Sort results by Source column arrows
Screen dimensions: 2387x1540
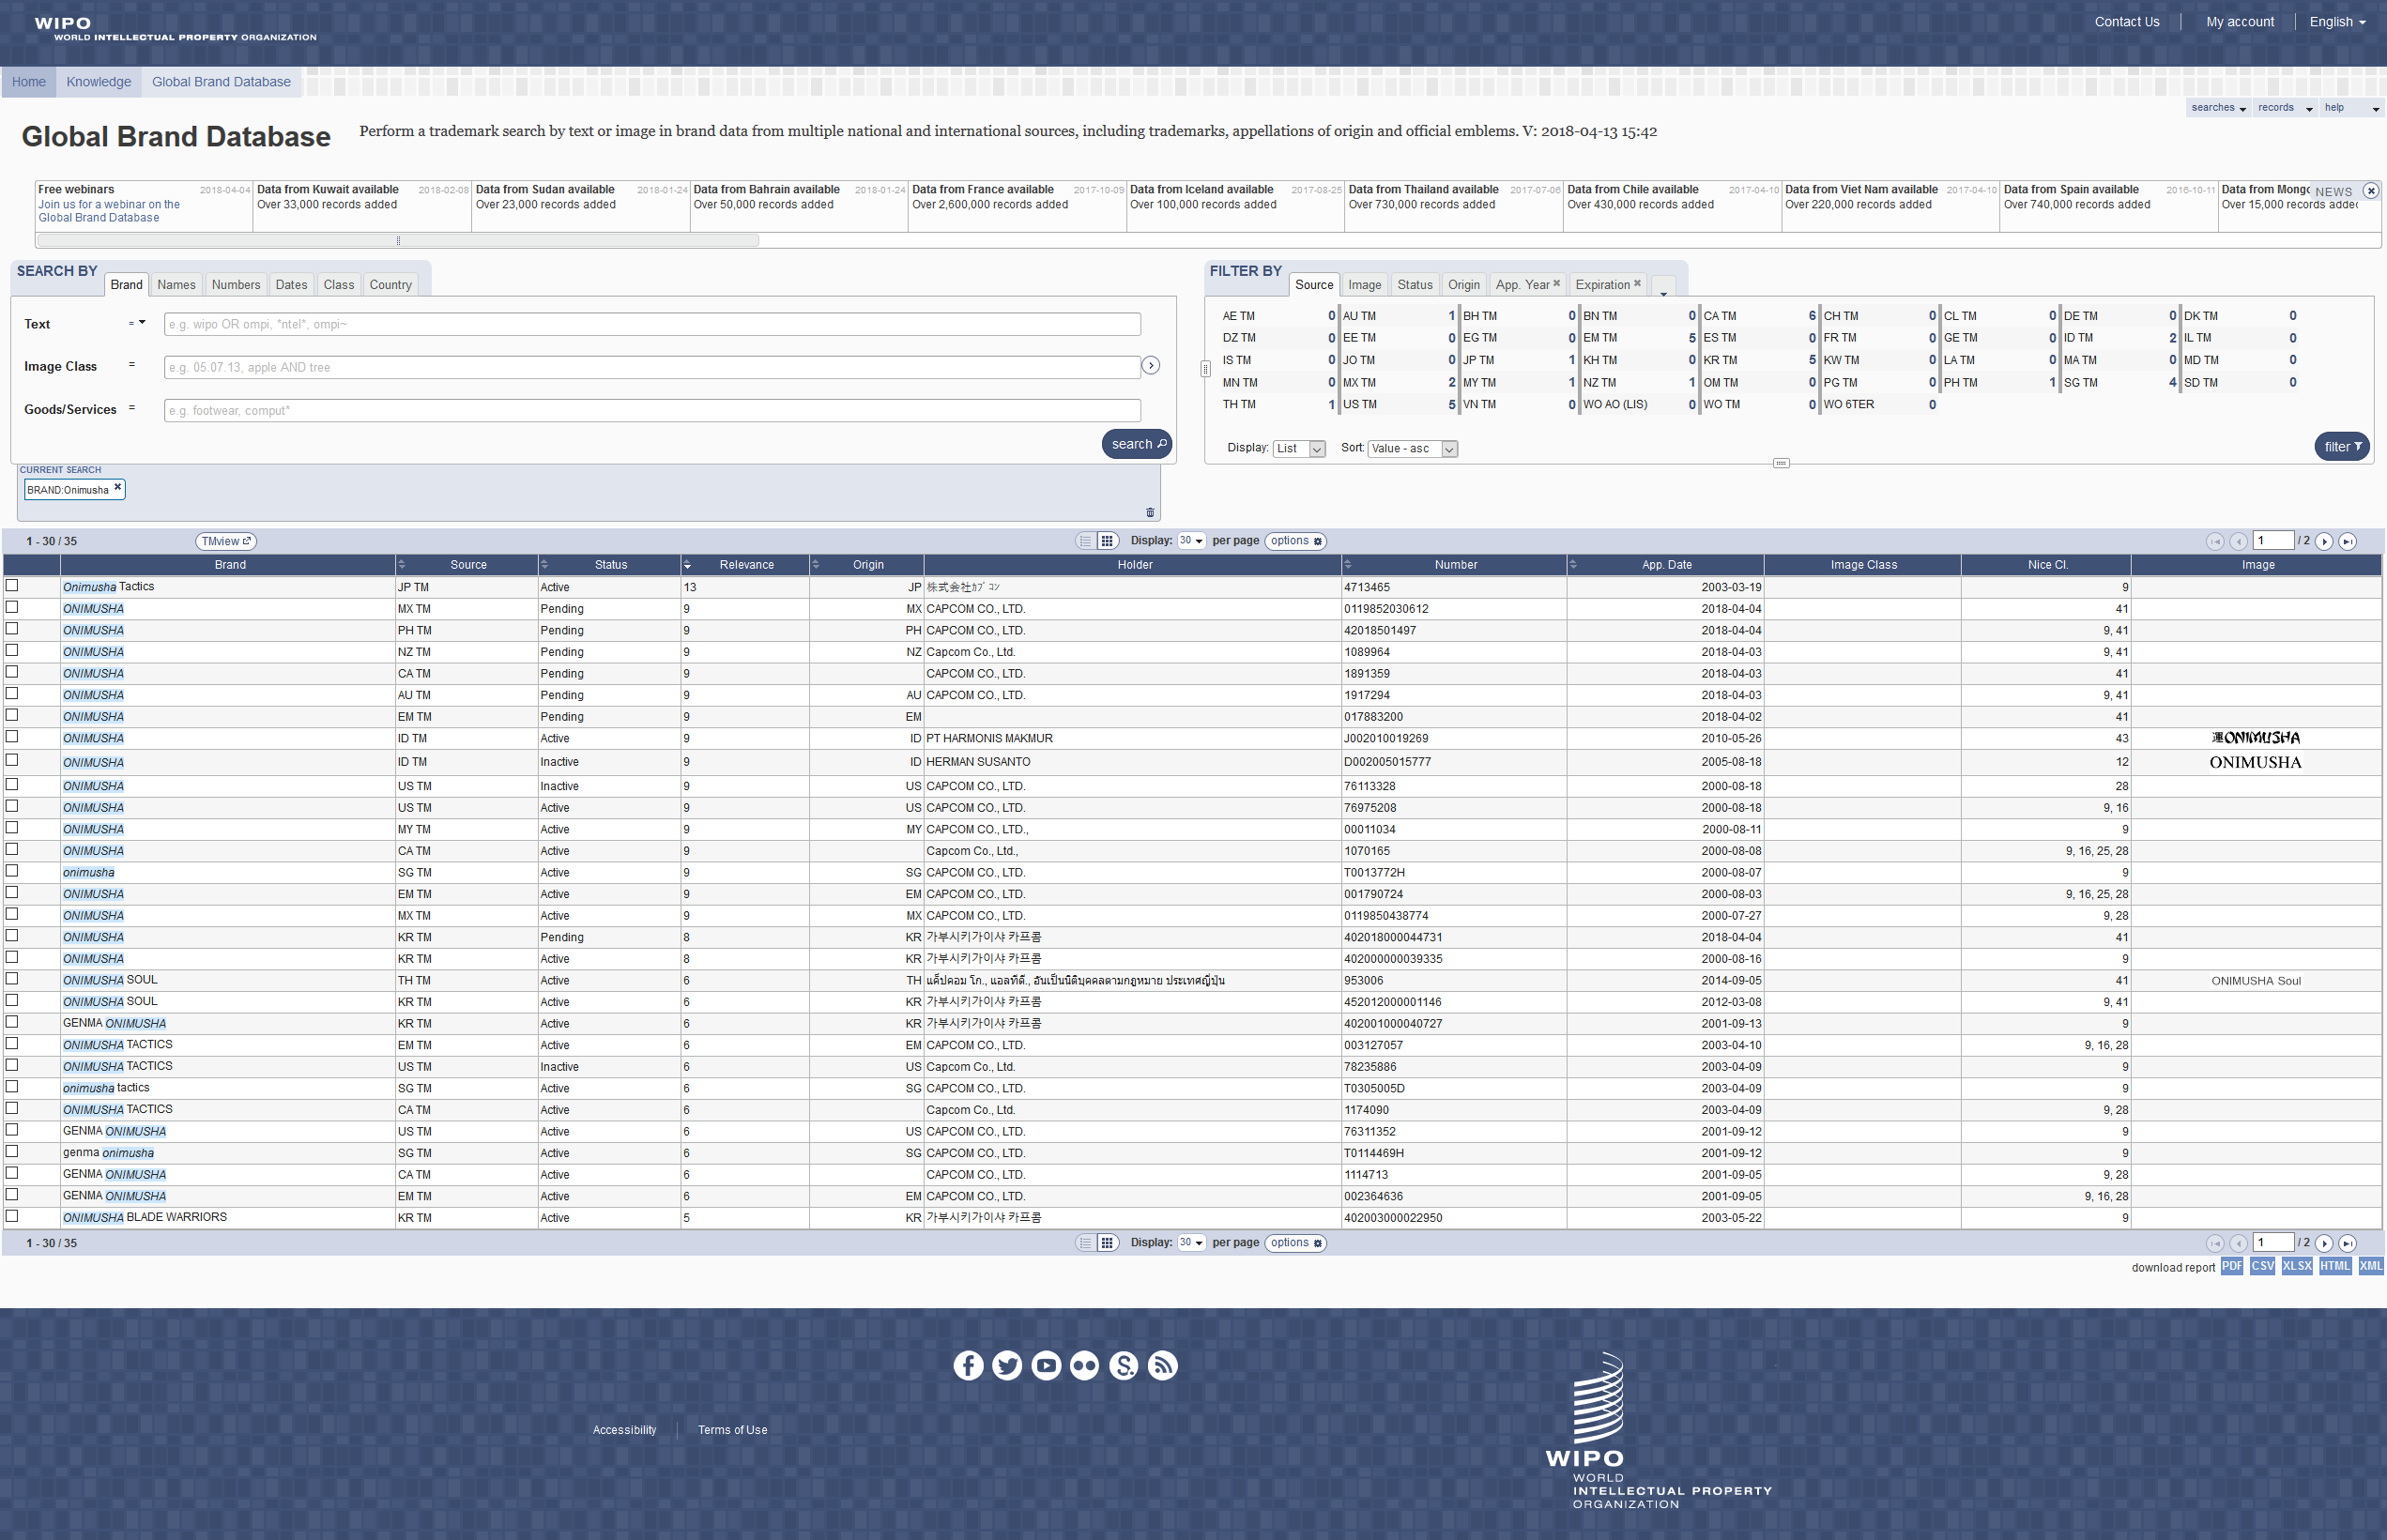coord(401,565)
